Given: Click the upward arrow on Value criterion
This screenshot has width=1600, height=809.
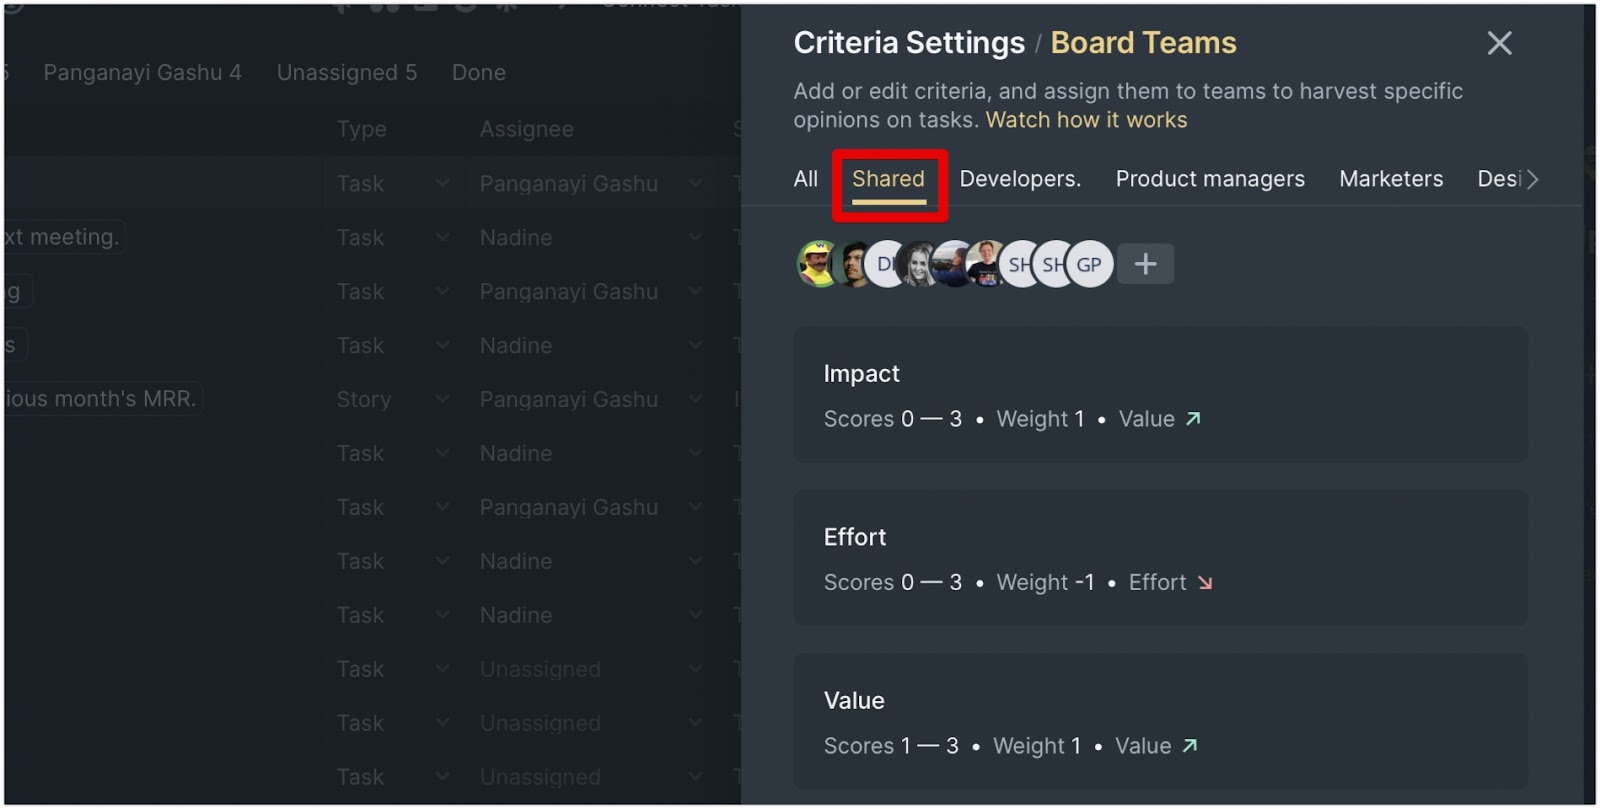Looking at the screenshot, I should 1189,746.
